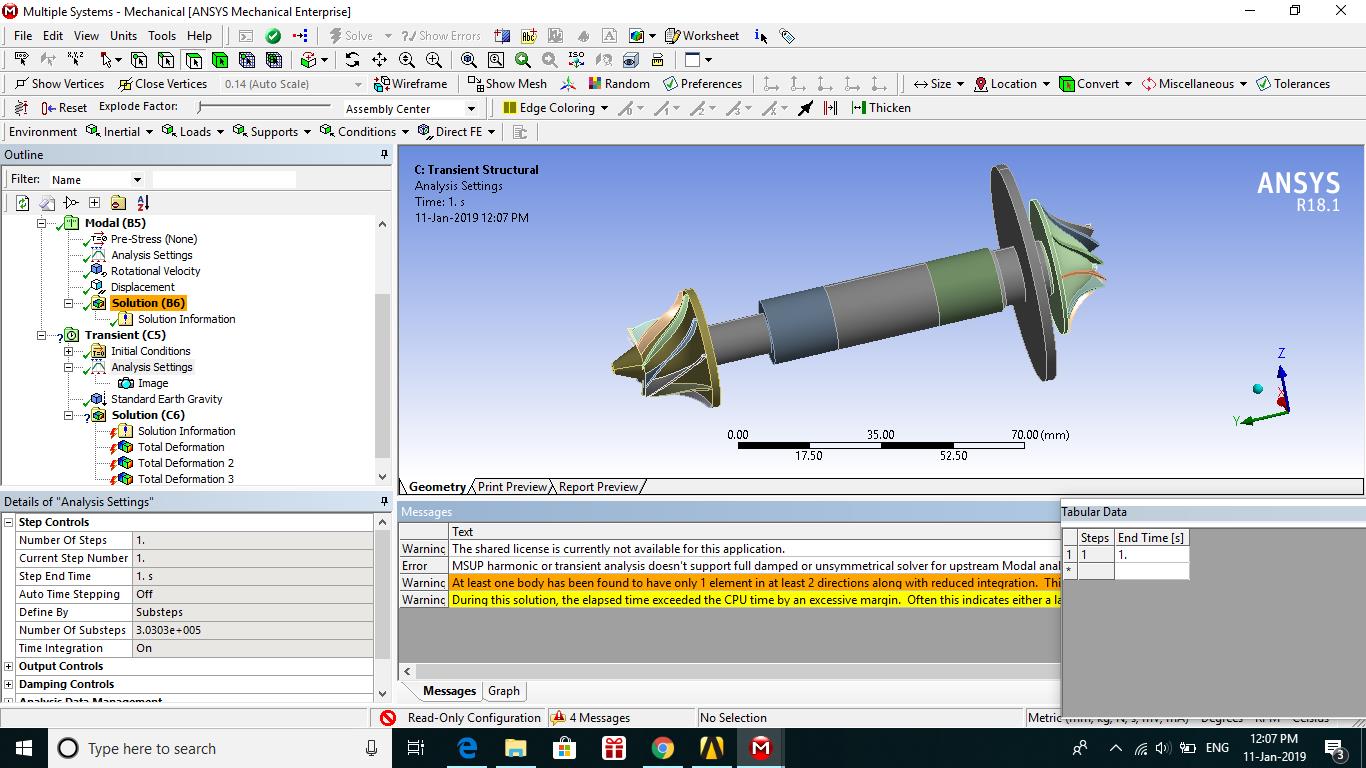Set the view to ISO orientation
The width and height of the screenshot is (1366, 768).
(x=576, y=60)
